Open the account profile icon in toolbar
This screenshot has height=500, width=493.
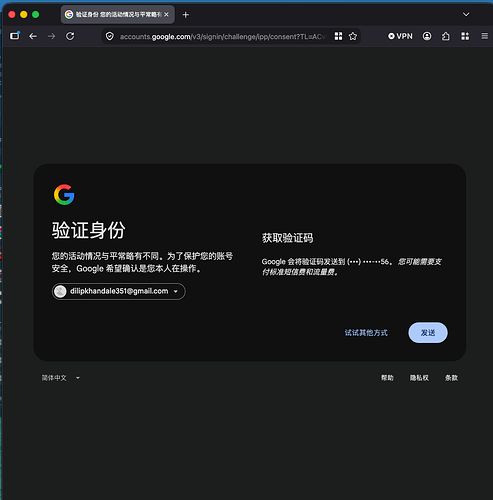[x=427, y=36]
